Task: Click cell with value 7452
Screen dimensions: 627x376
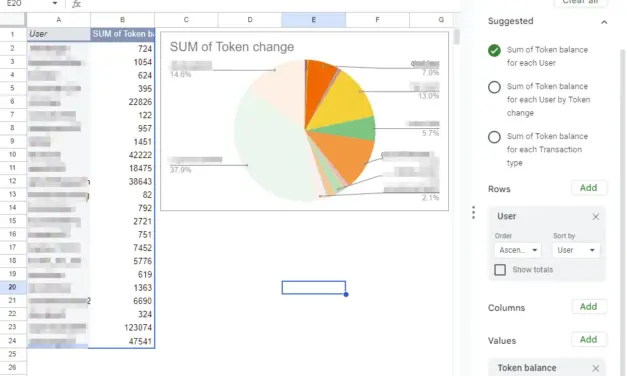Action: [122, 248]
